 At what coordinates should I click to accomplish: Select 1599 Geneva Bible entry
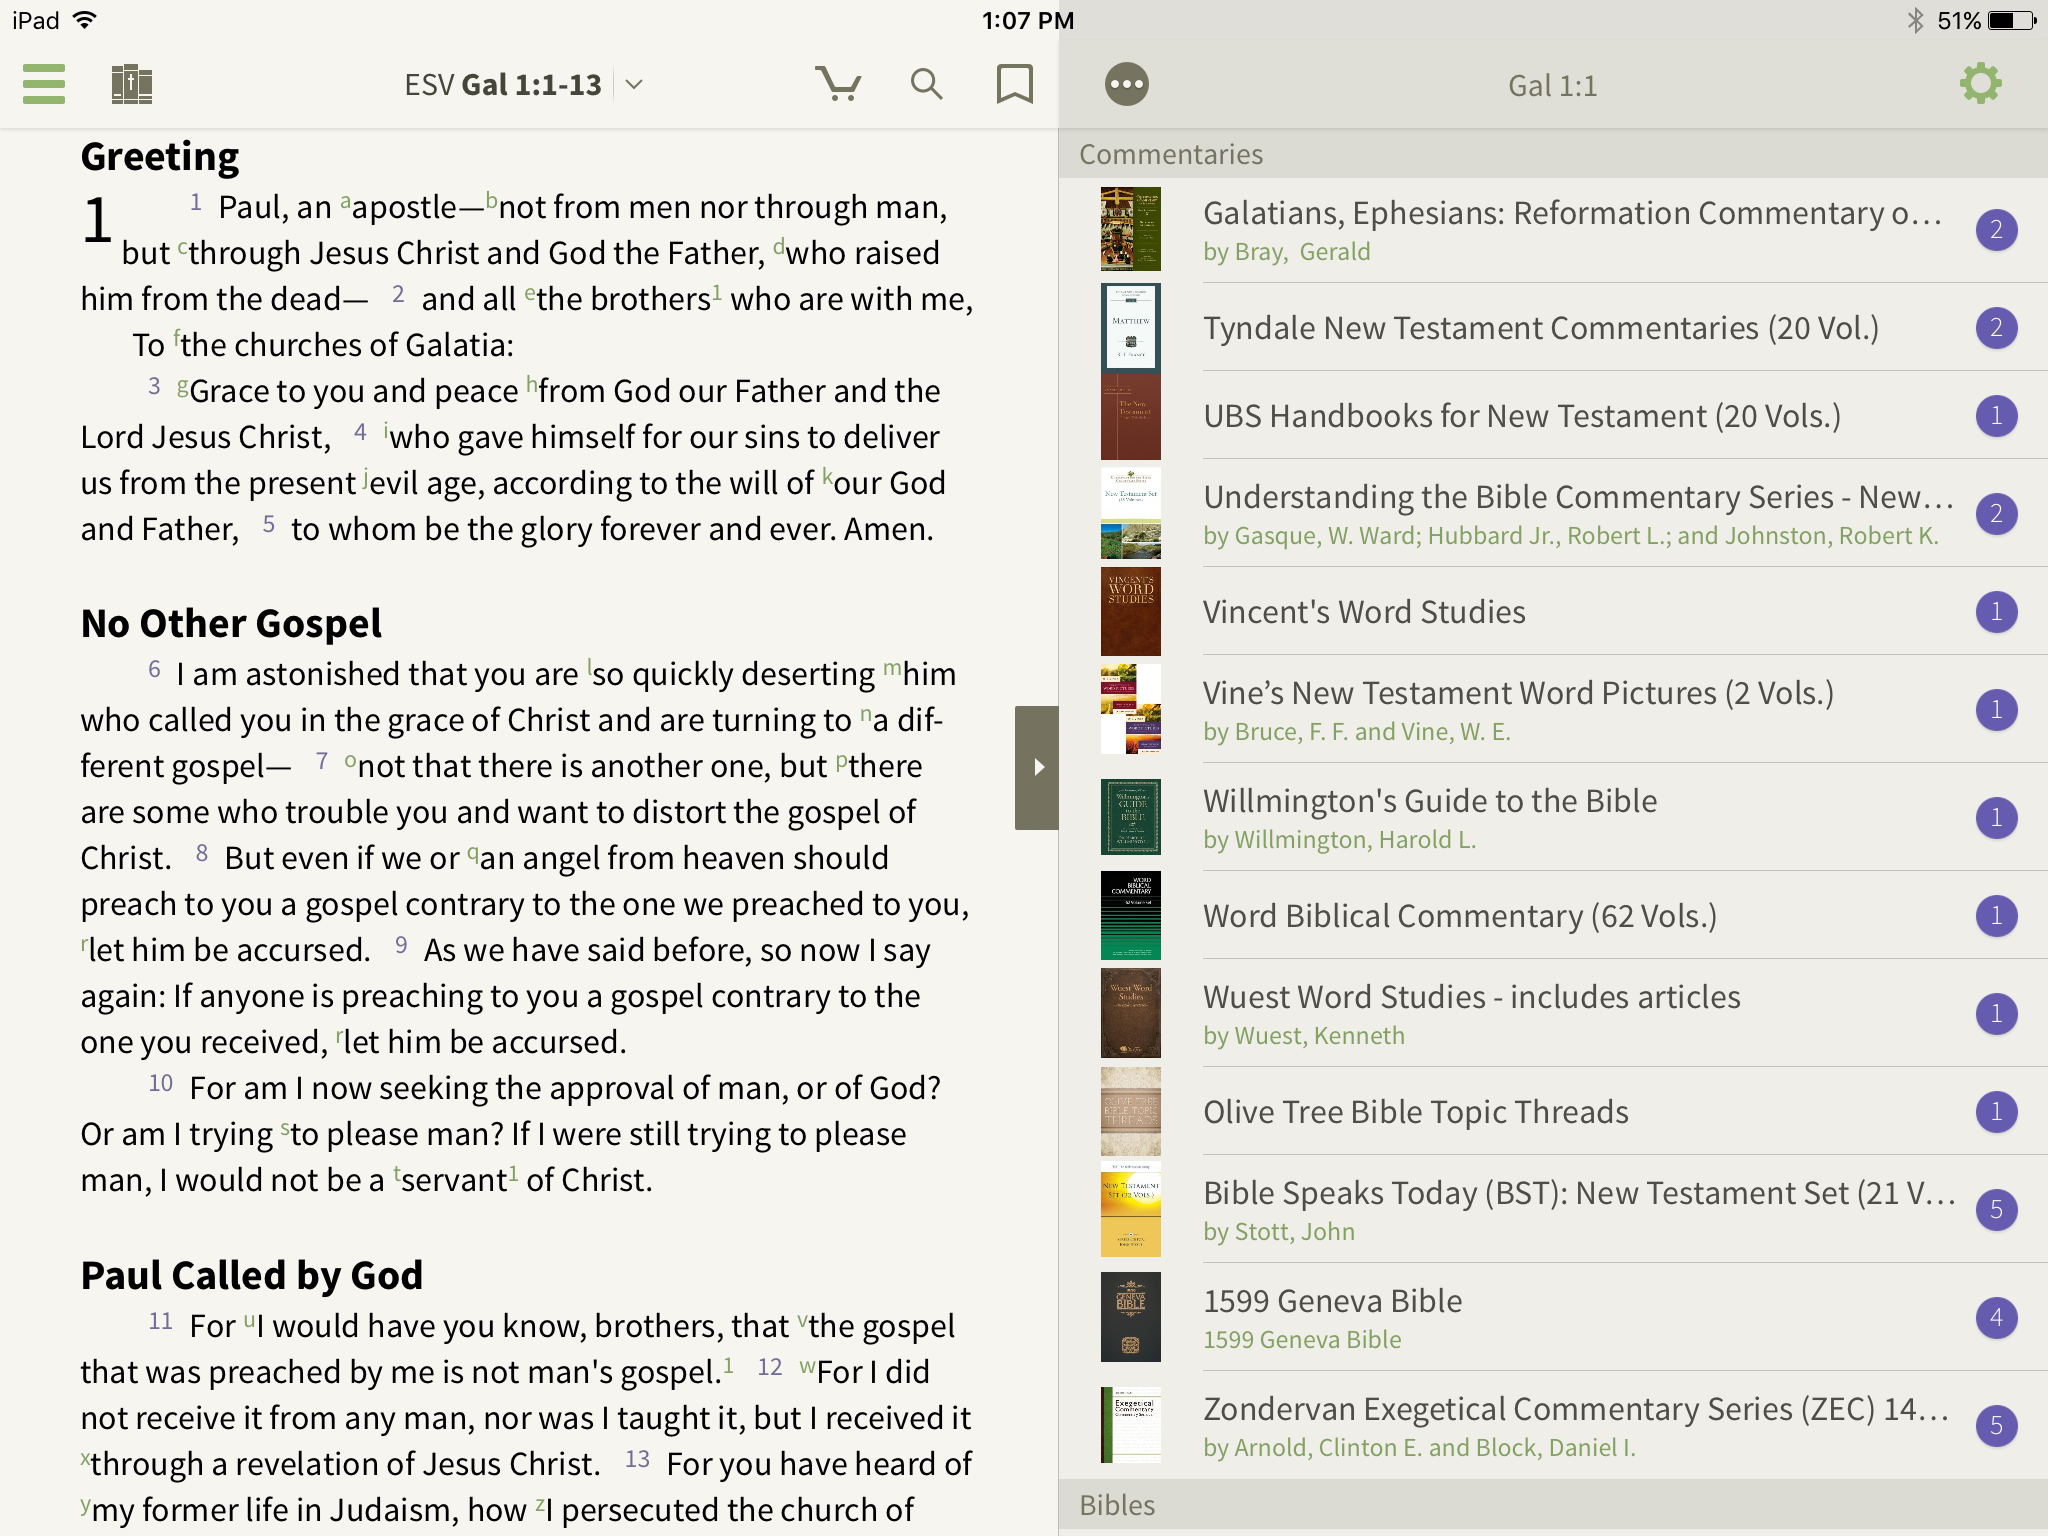pos(1553,1318)
